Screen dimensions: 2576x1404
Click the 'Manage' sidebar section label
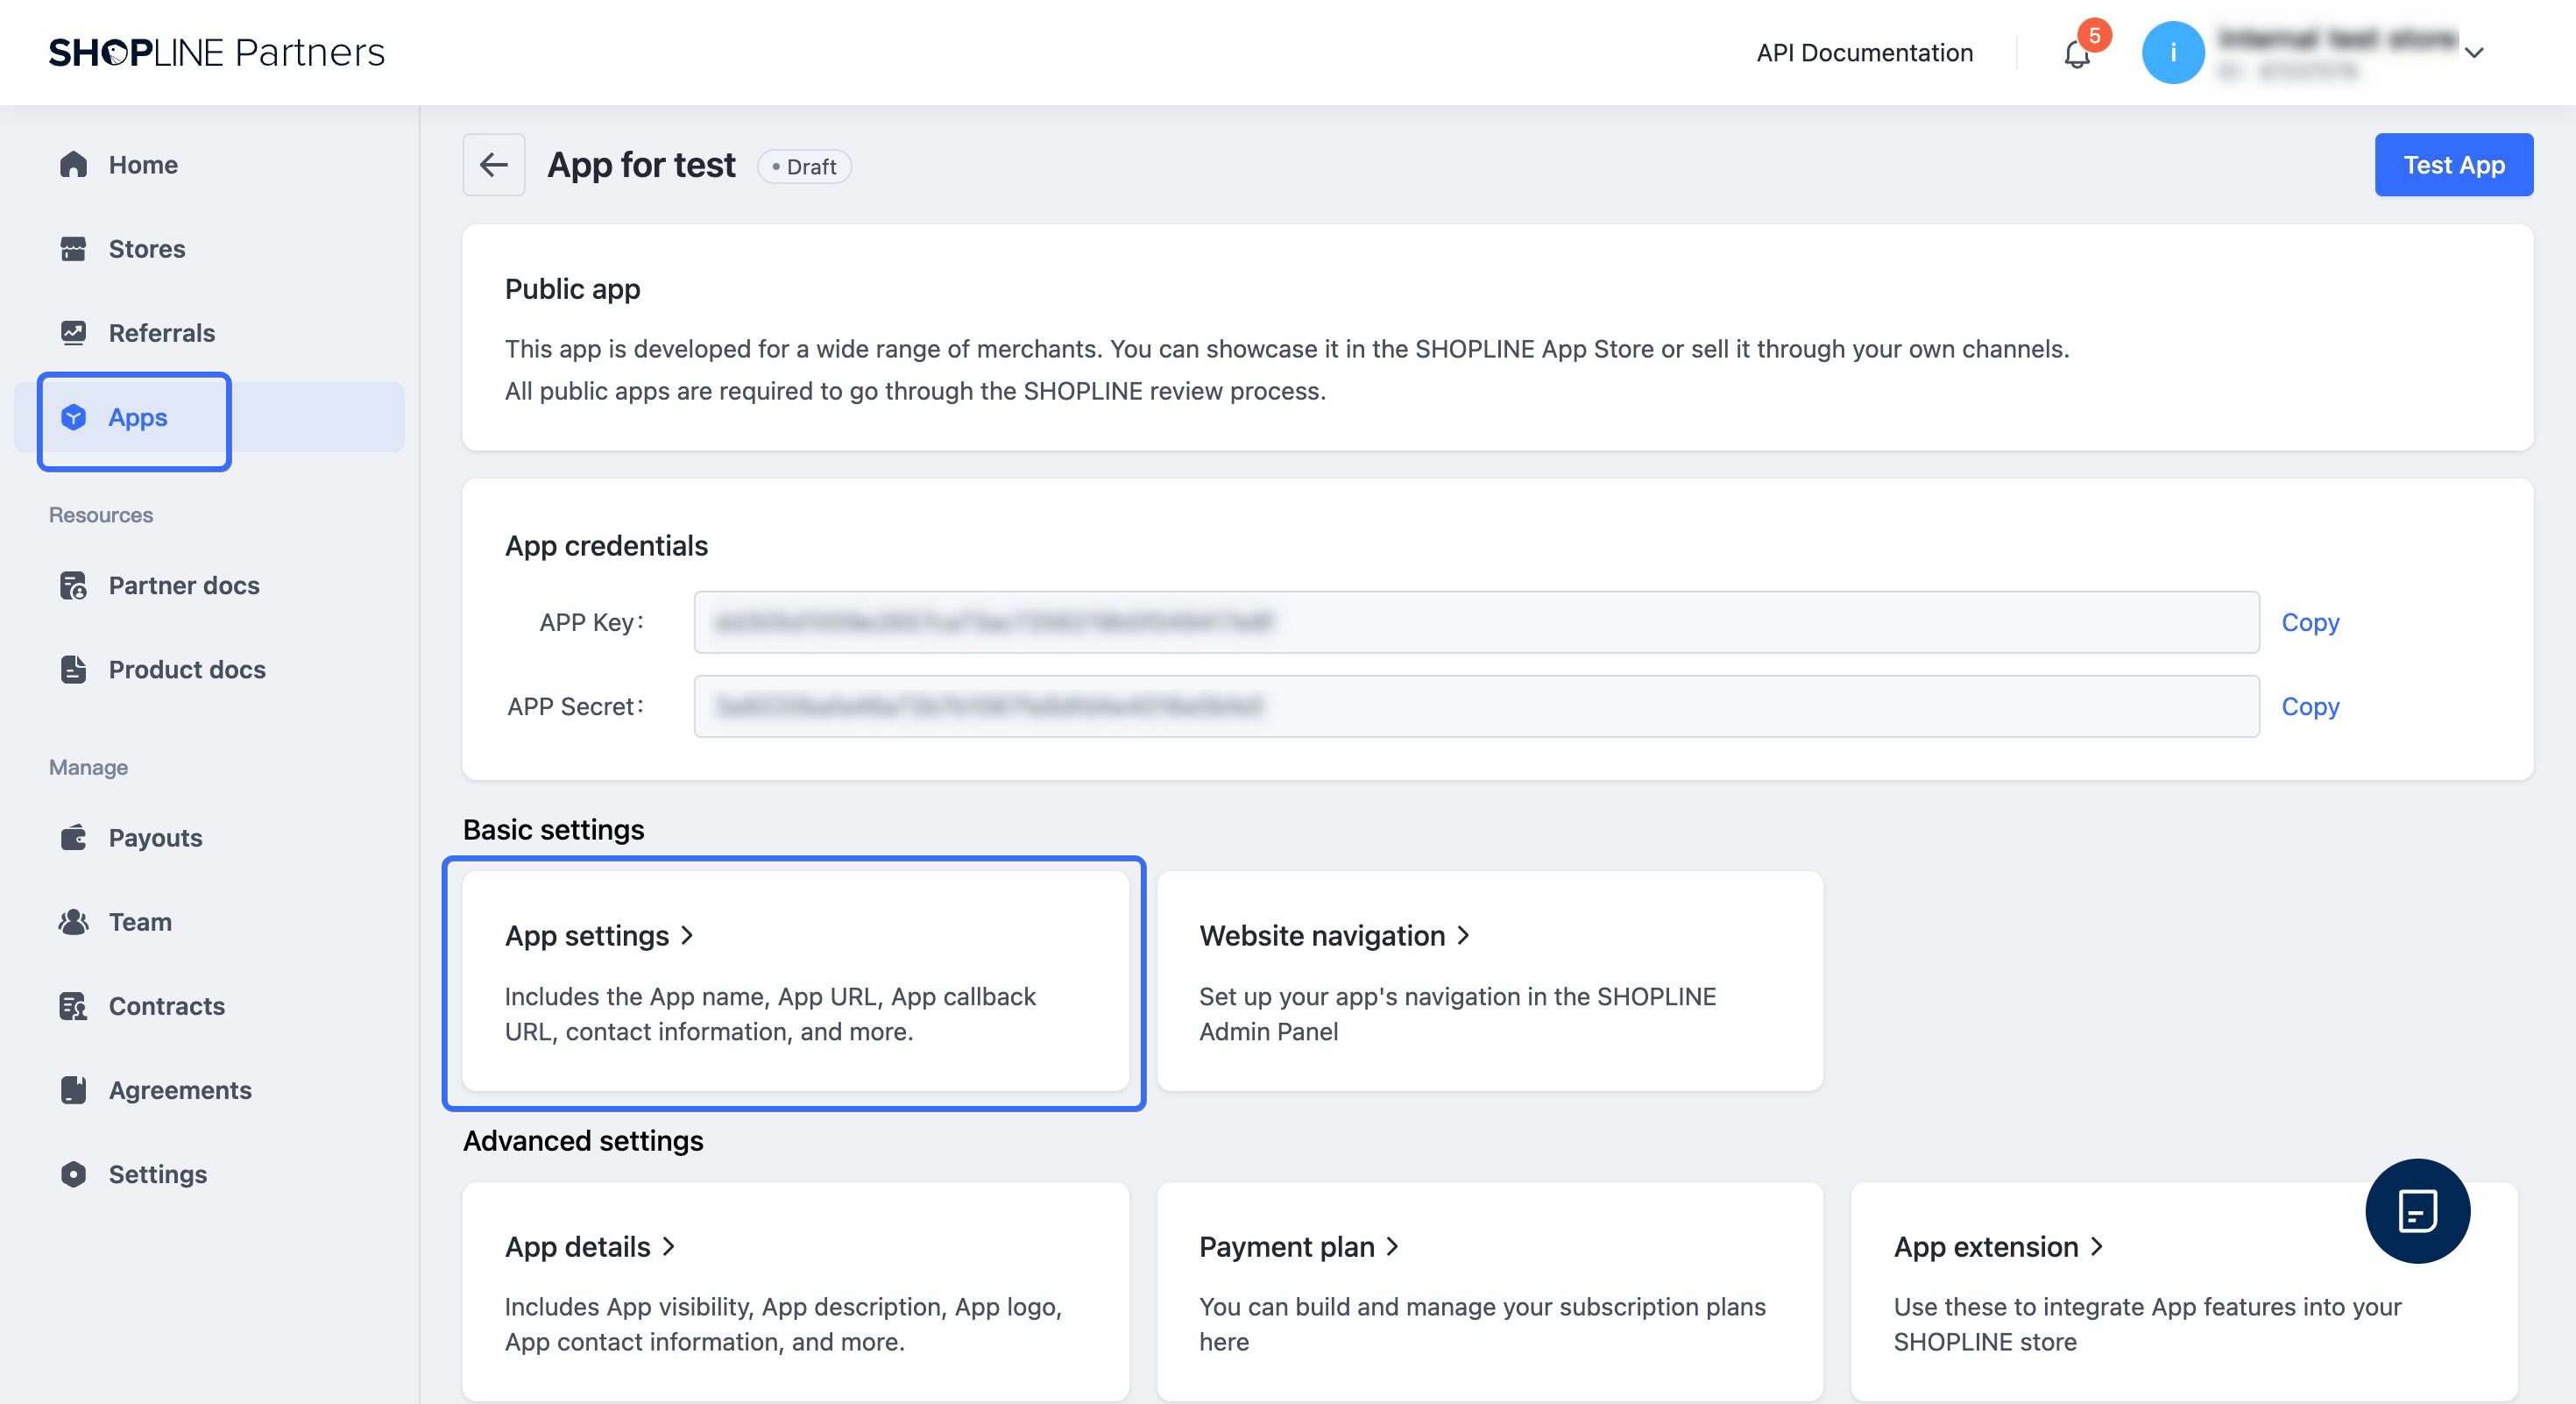(x=88, y=767)
